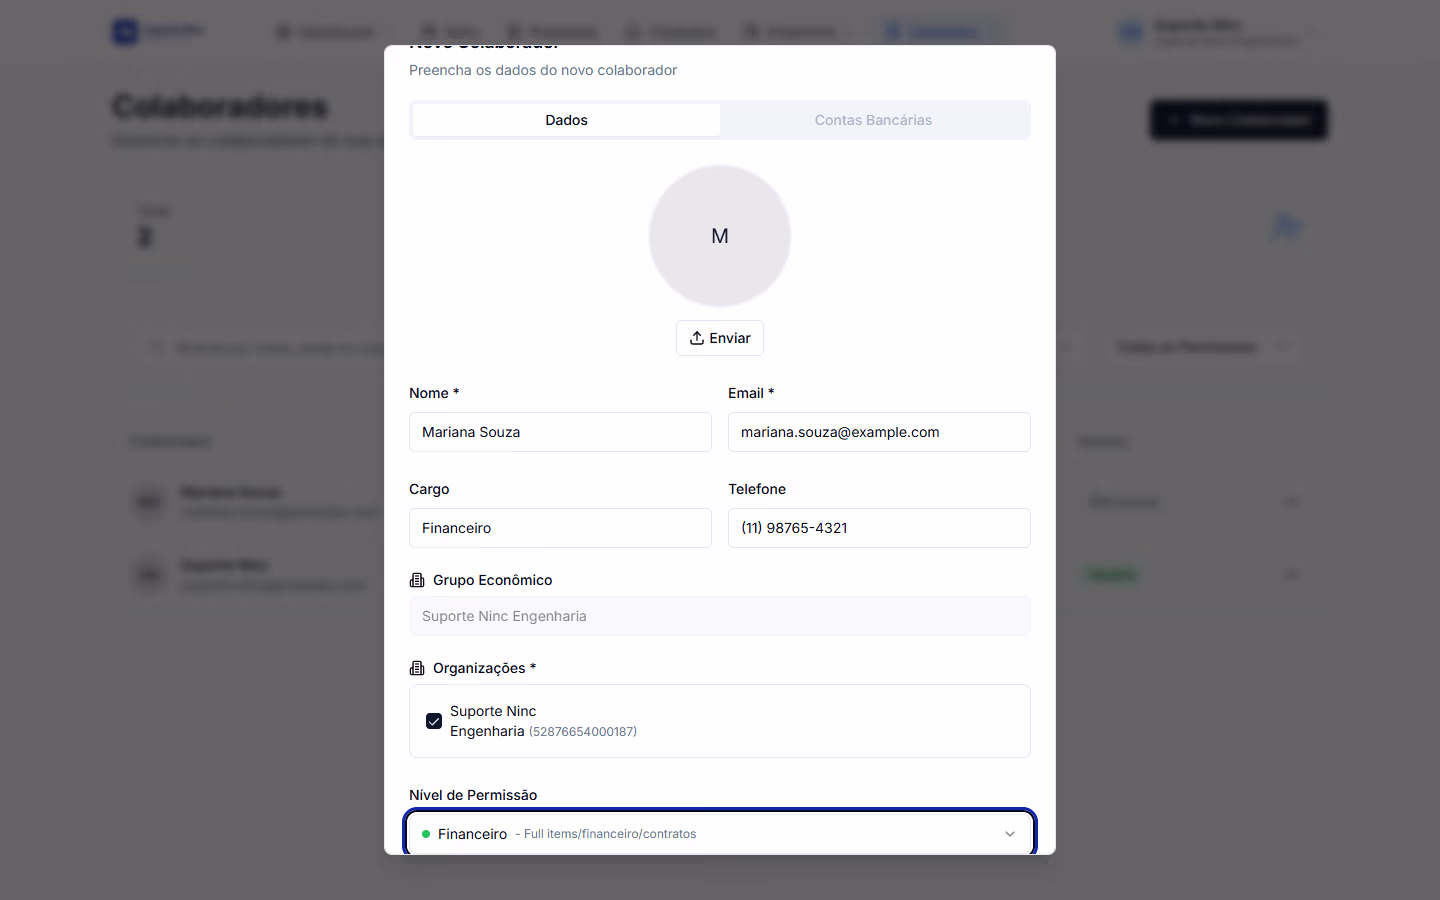Click the chevron of the permission dropdown
Image resolution: width=1440 pixels, height=900 pixels.
(x=1010, y=834)
